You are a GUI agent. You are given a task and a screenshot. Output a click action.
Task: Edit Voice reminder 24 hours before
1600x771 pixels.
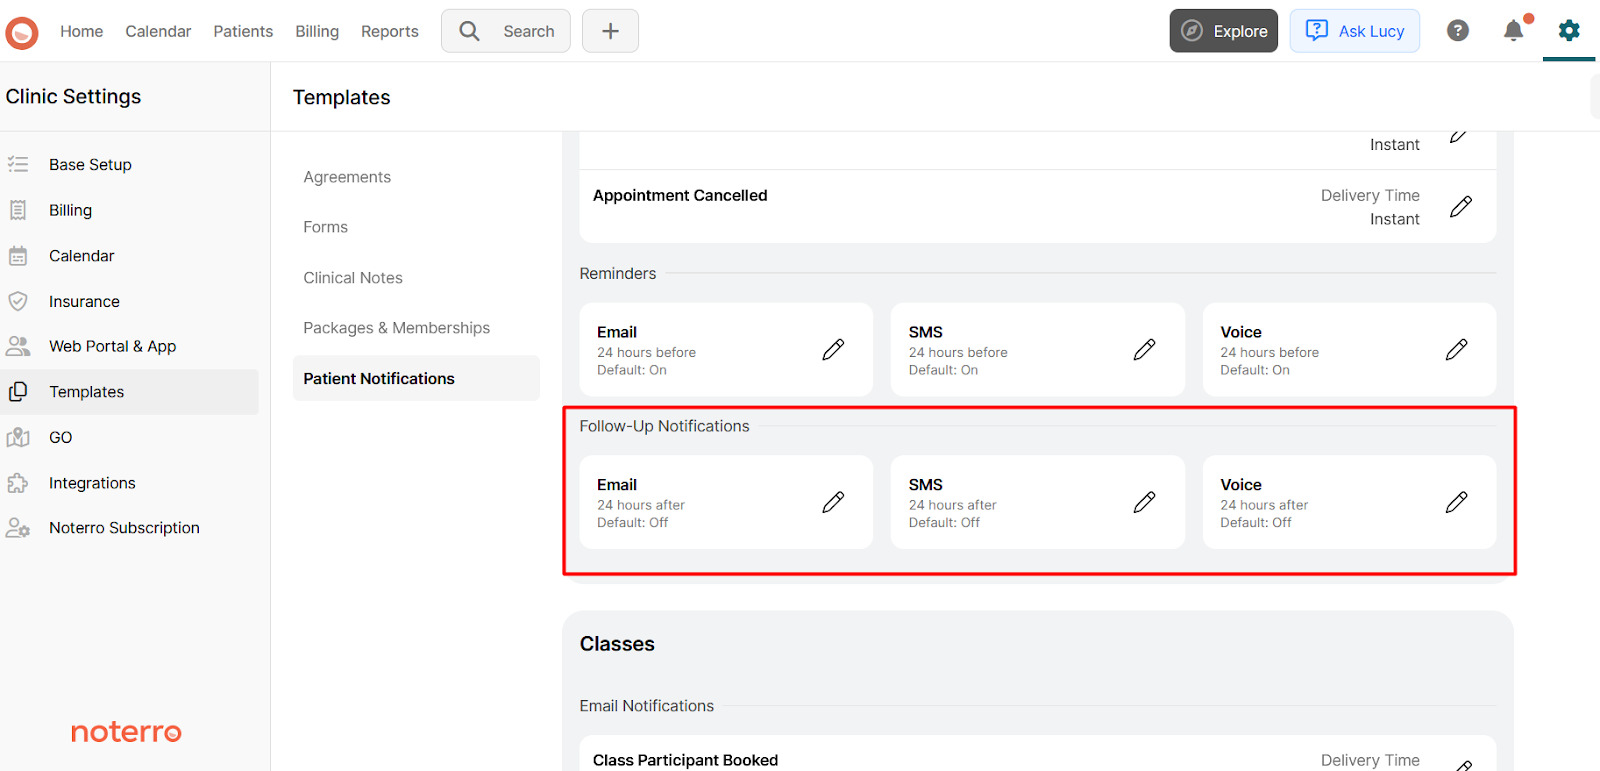[x=1457, y=349]
